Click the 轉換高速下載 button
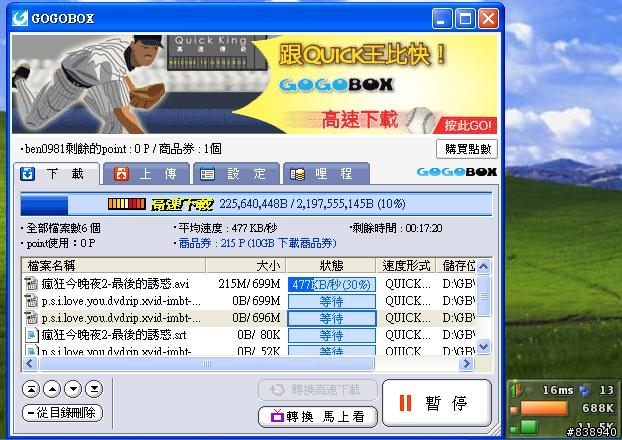This screenshot has width=622, height=440. (x=318, y=390)
